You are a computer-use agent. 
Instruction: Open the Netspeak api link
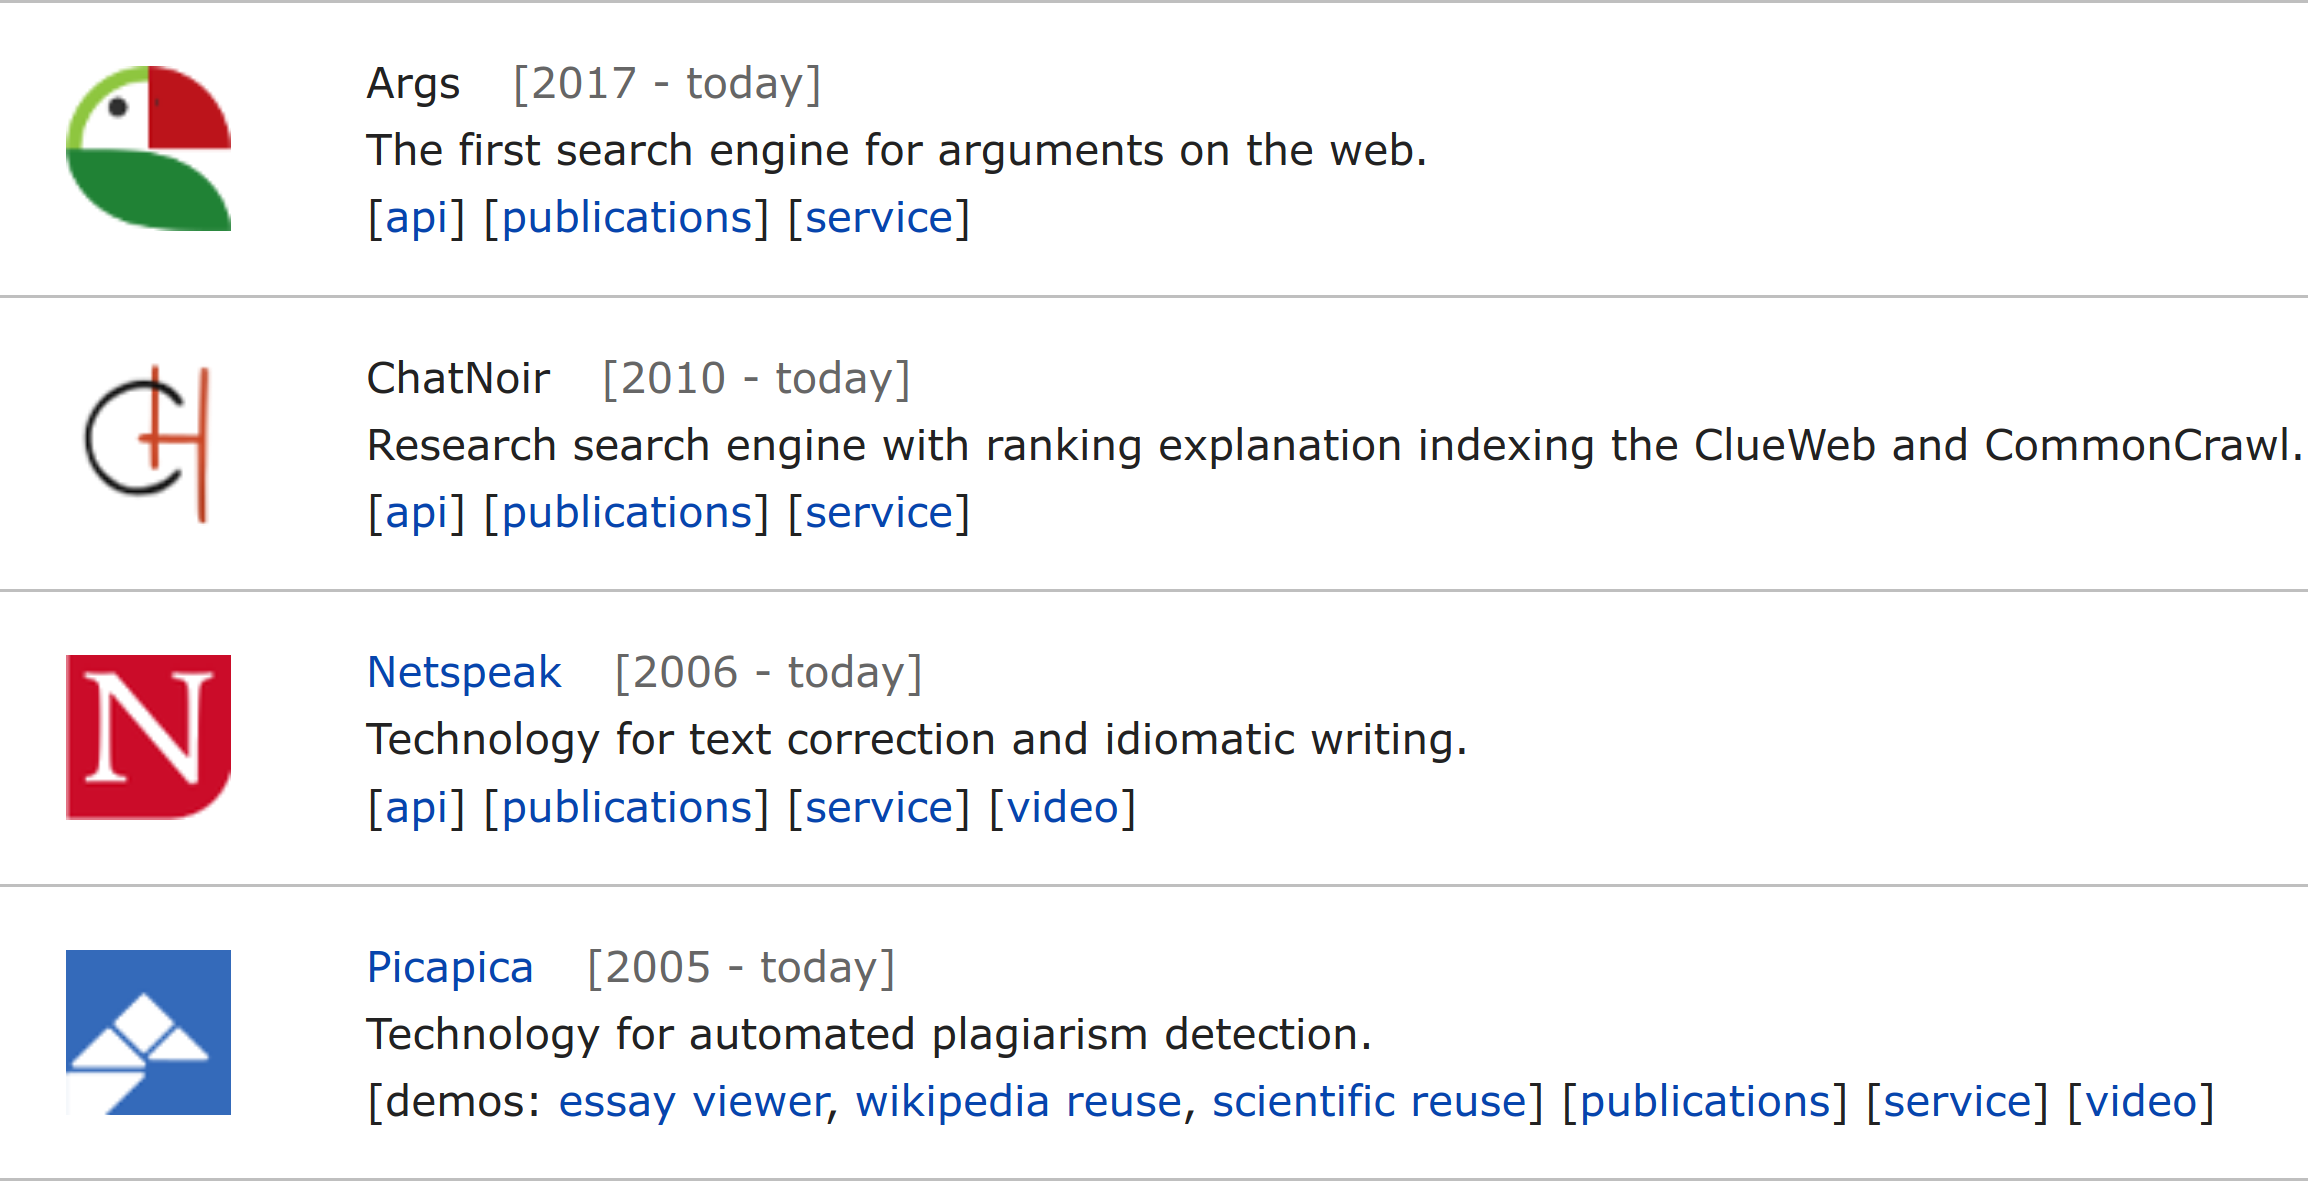pyautogui.click(x=416, y=808)
